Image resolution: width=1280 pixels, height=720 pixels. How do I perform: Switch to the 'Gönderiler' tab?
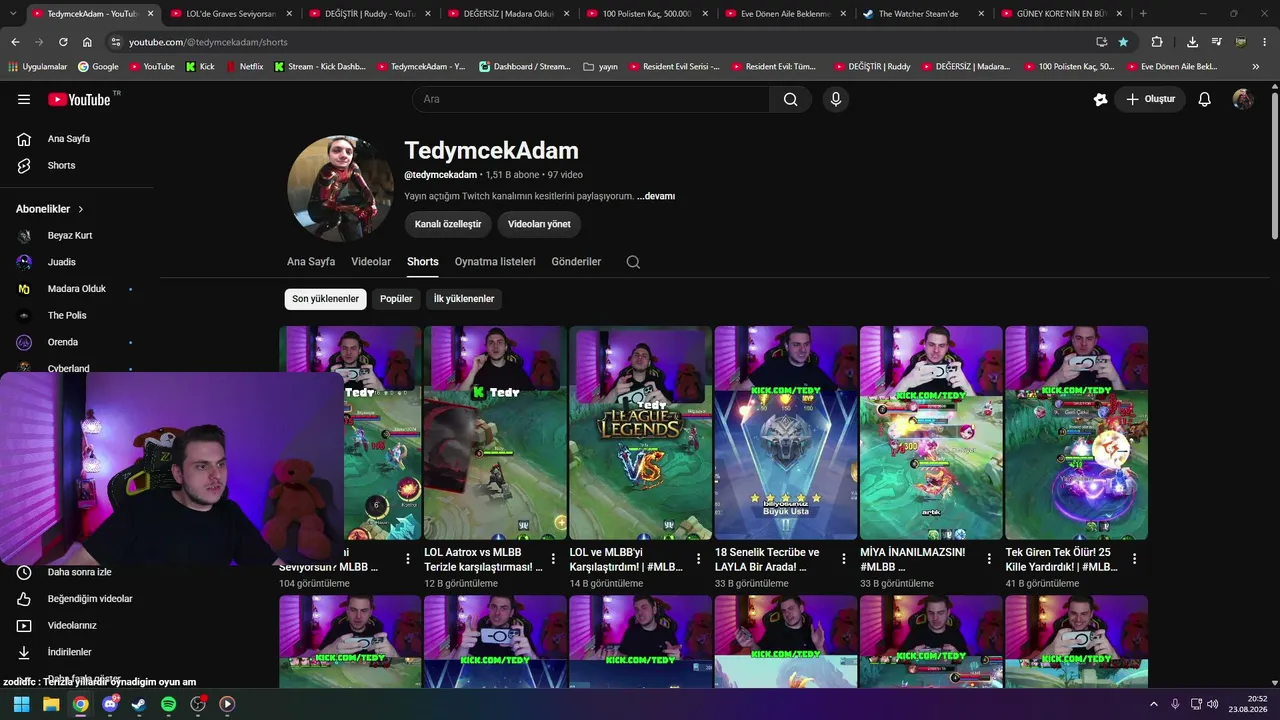[x=576, y=262]
